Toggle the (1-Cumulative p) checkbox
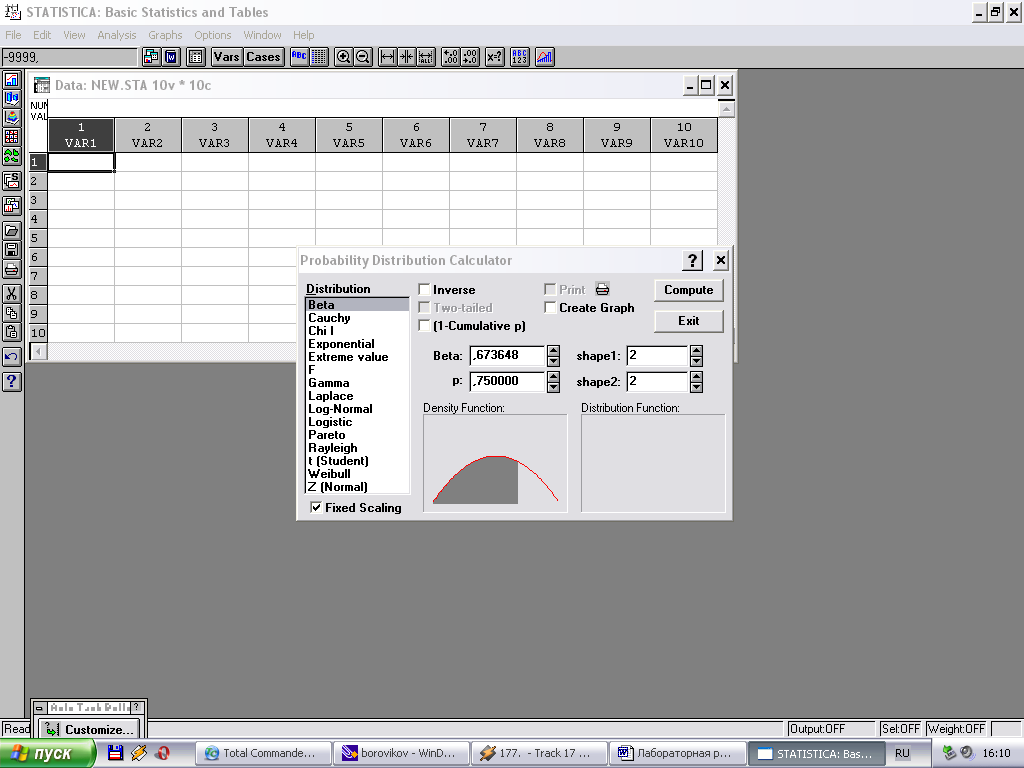The image size is (1024, 768). [x=424, y=325]
